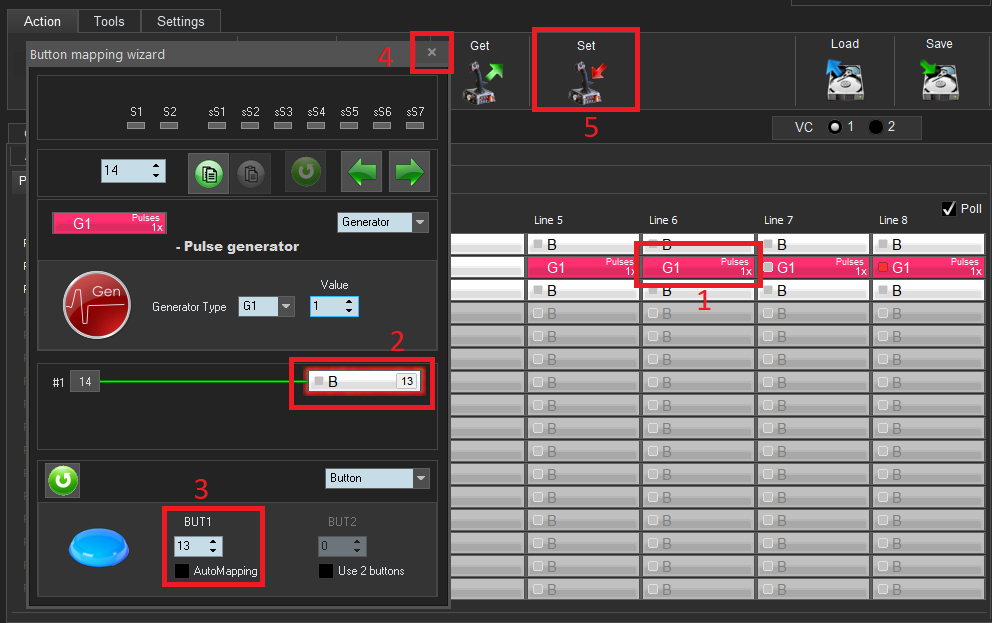Select VC radio option 2
The image size is (992, 623).
(x=876, y=127)
